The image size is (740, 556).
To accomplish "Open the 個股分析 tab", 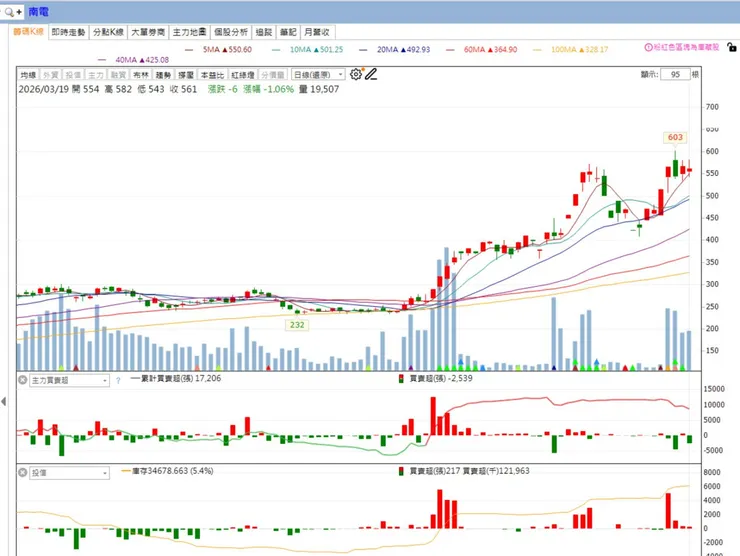I will [x=231, y=32].
